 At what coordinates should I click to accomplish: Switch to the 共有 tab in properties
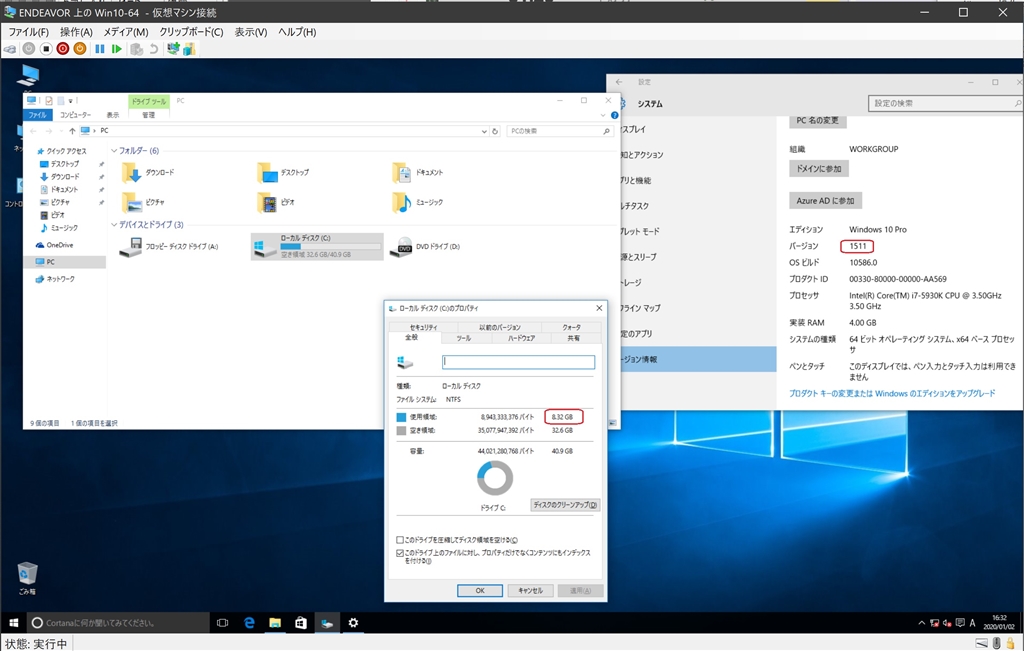573,338
